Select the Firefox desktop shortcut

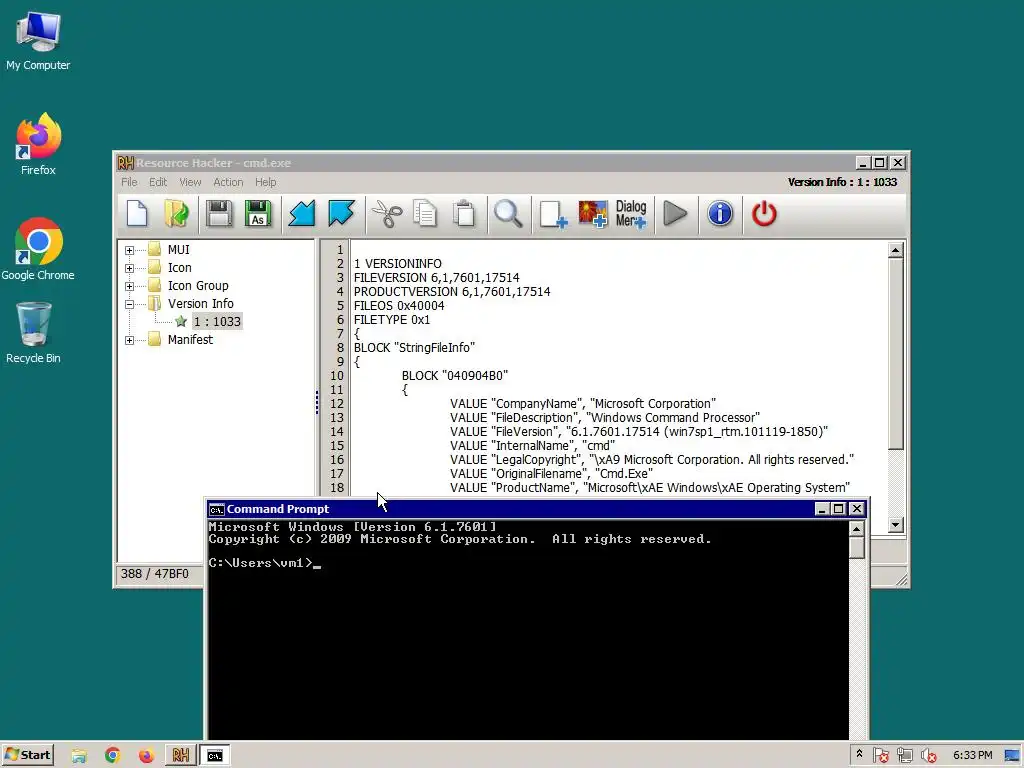[x=38, y=144]
